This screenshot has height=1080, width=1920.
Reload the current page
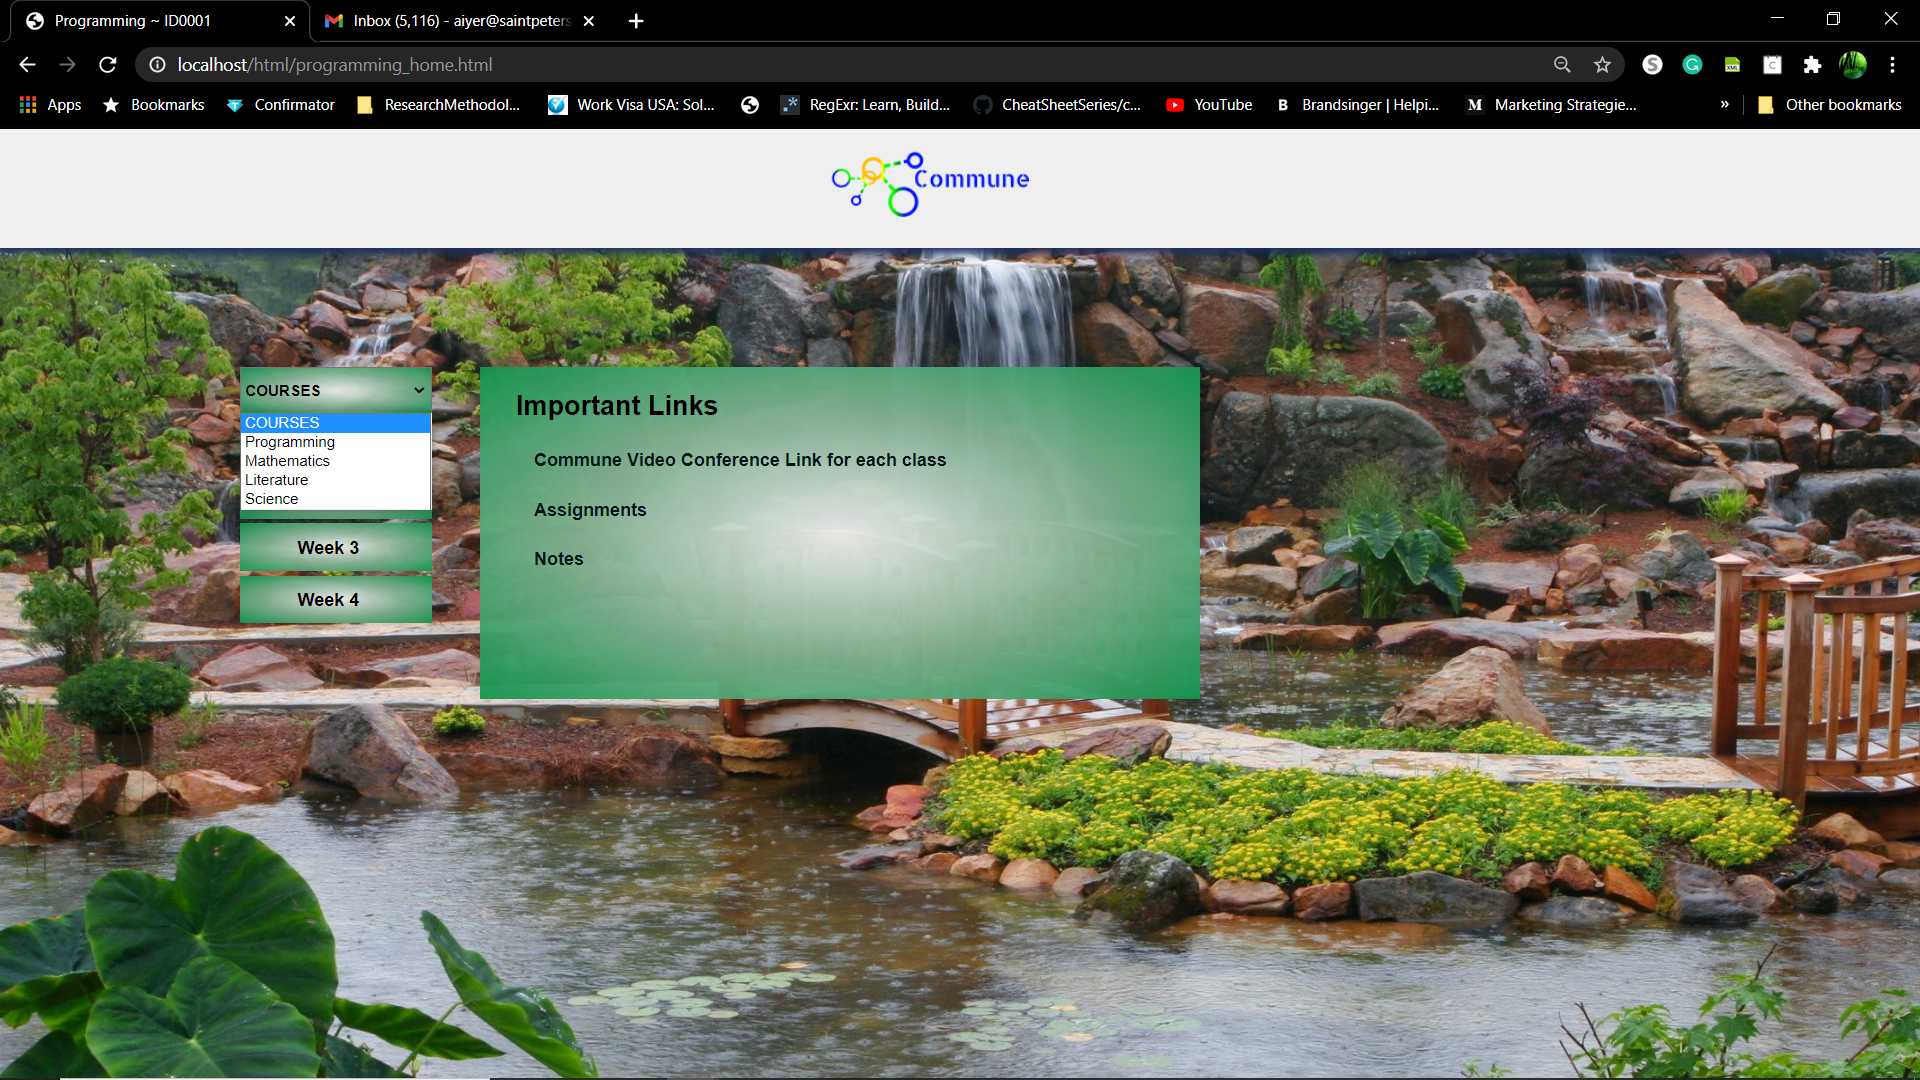click(x=108, y=65)
